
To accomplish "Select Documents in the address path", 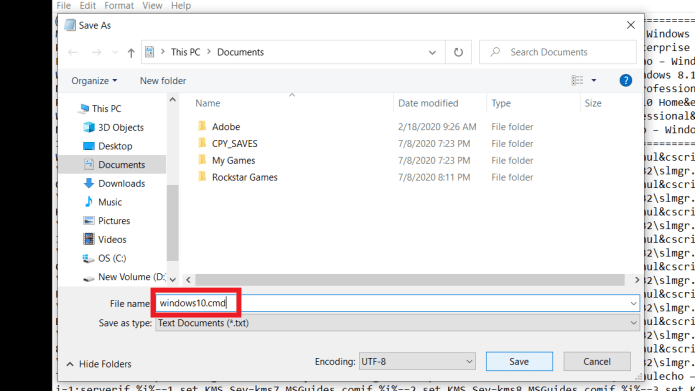I will click(240, 52).
